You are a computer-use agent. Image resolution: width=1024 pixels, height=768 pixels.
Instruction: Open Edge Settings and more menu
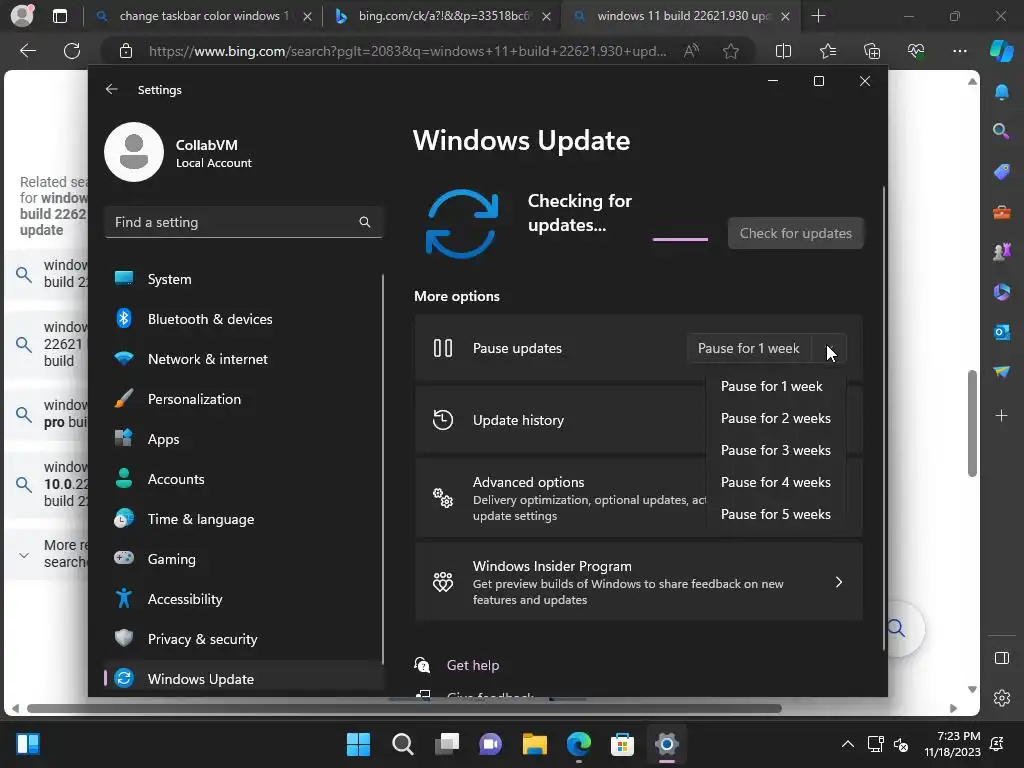point(959,51)
